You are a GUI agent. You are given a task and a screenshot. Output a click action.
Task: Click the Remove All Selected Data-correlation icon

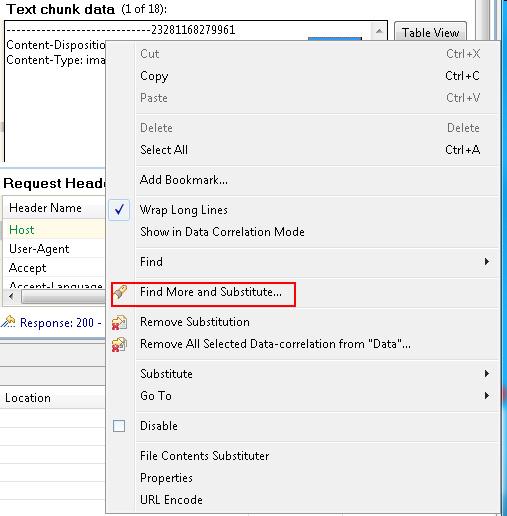tap(119, 344)
